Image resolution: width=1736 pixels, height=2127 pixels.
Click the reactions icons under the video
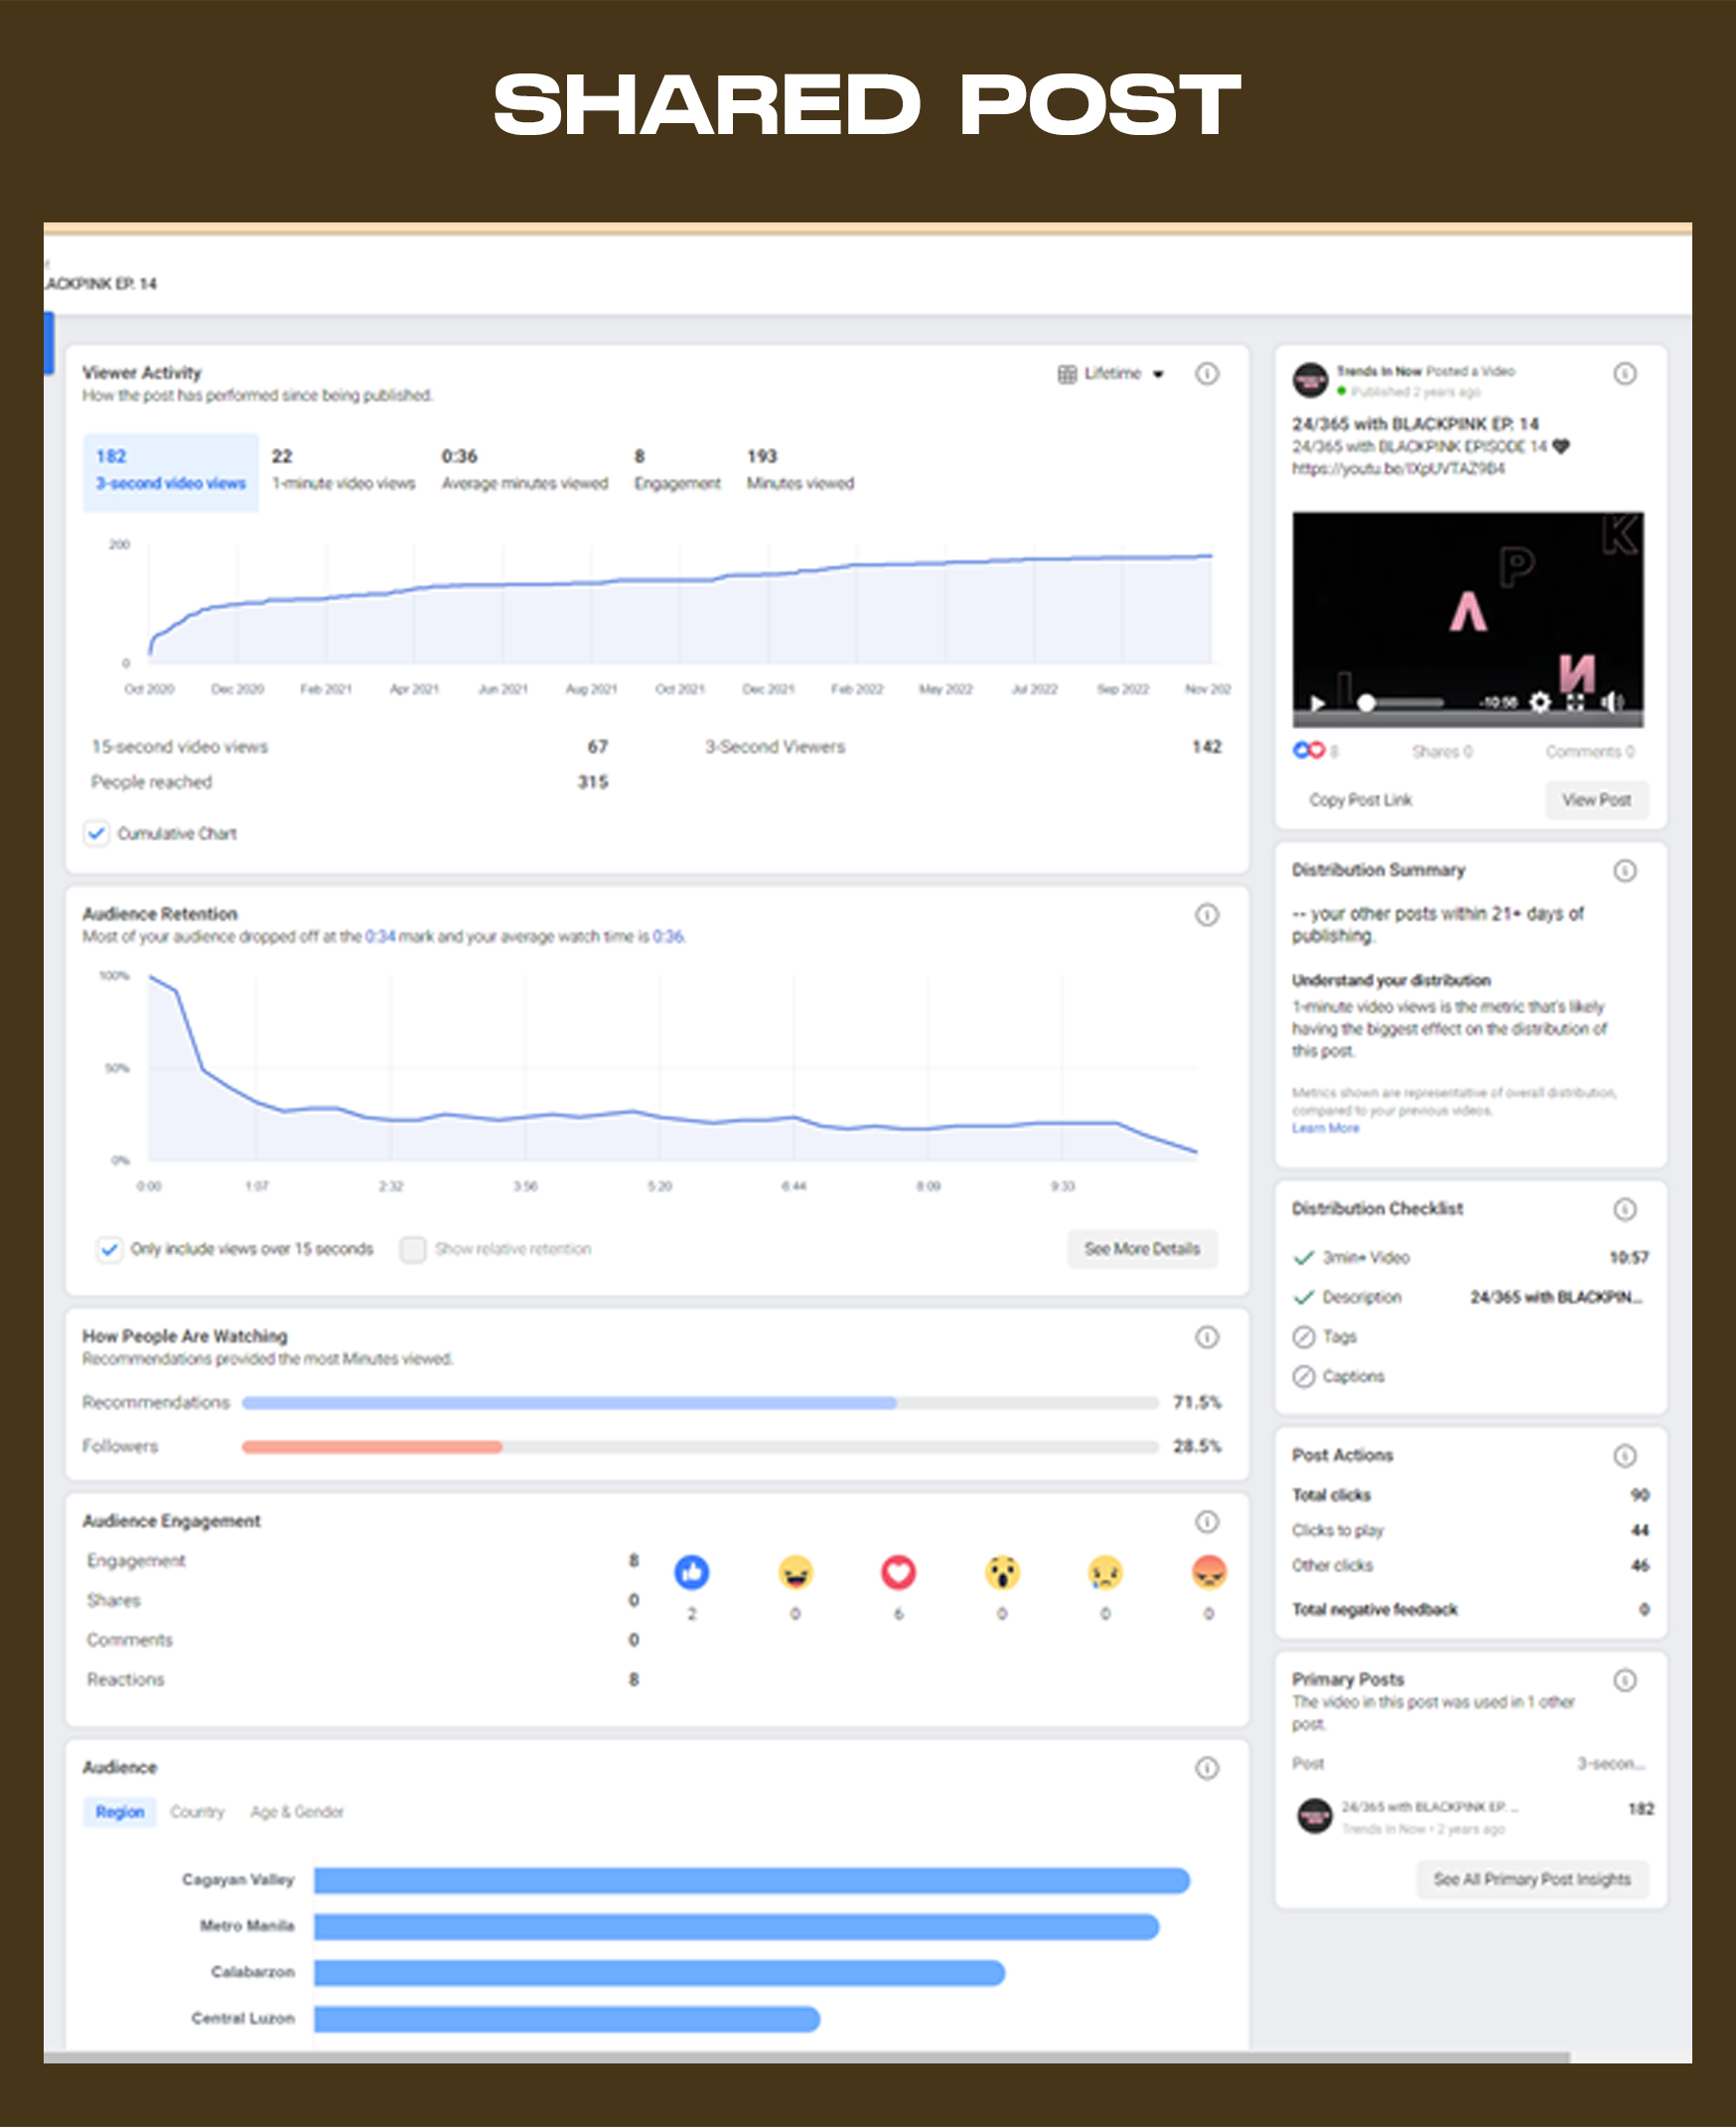coord(1308,750)
